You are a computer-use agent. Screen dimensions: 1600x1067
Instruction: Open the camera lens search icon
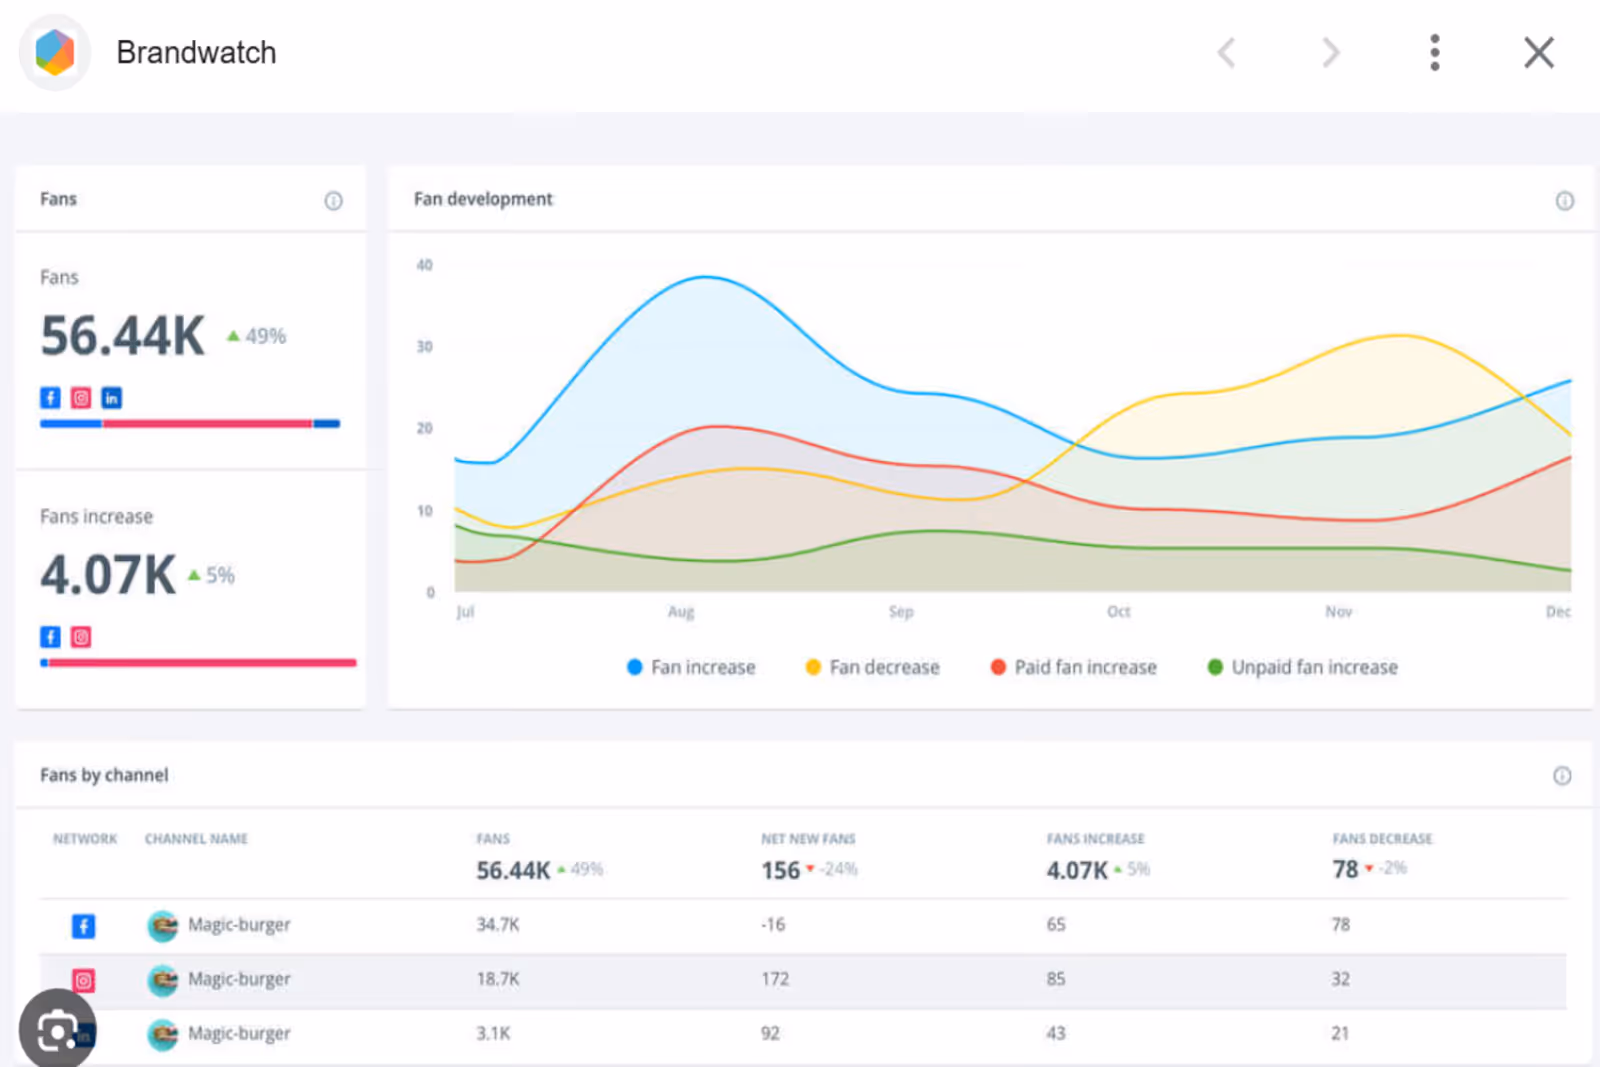click(x=57, y=1029)
